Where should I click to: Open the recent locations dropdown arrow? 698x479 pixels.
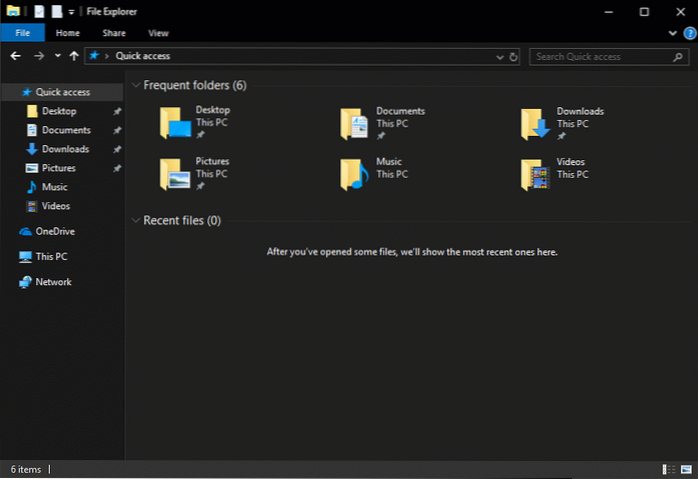coord(58,57)
